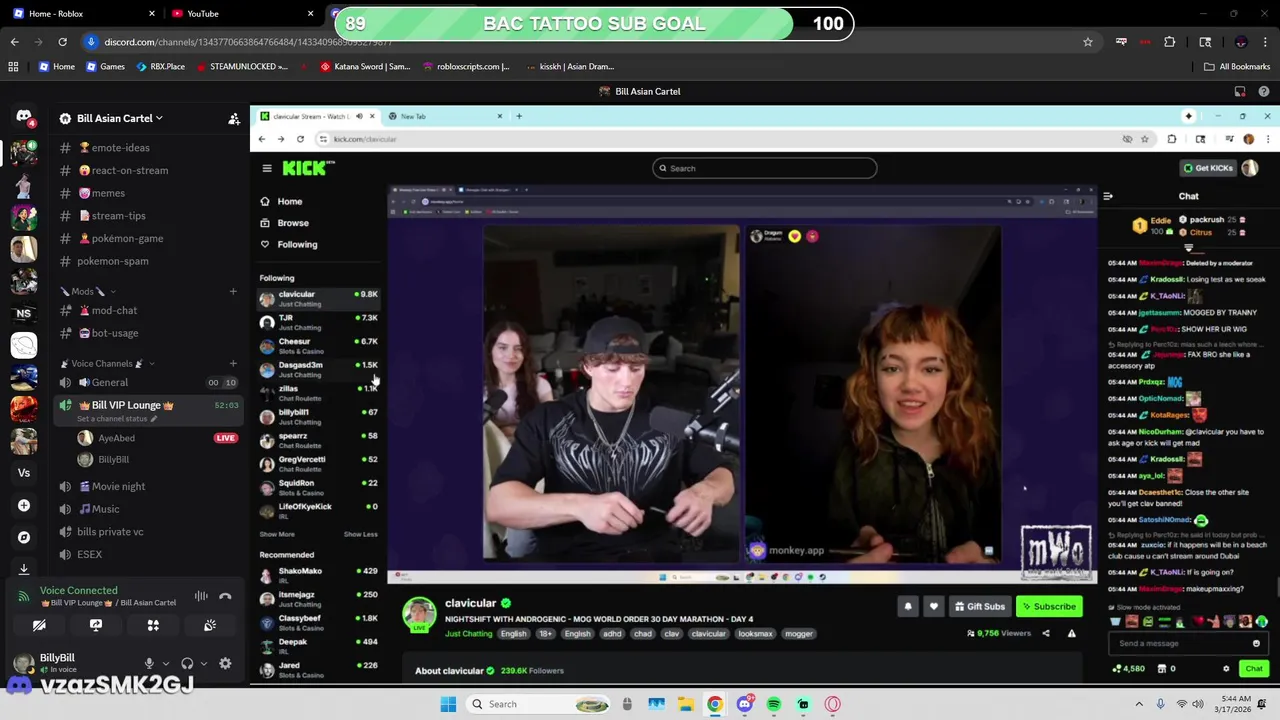Open Discord user settings gear

(x=225, y=663)
